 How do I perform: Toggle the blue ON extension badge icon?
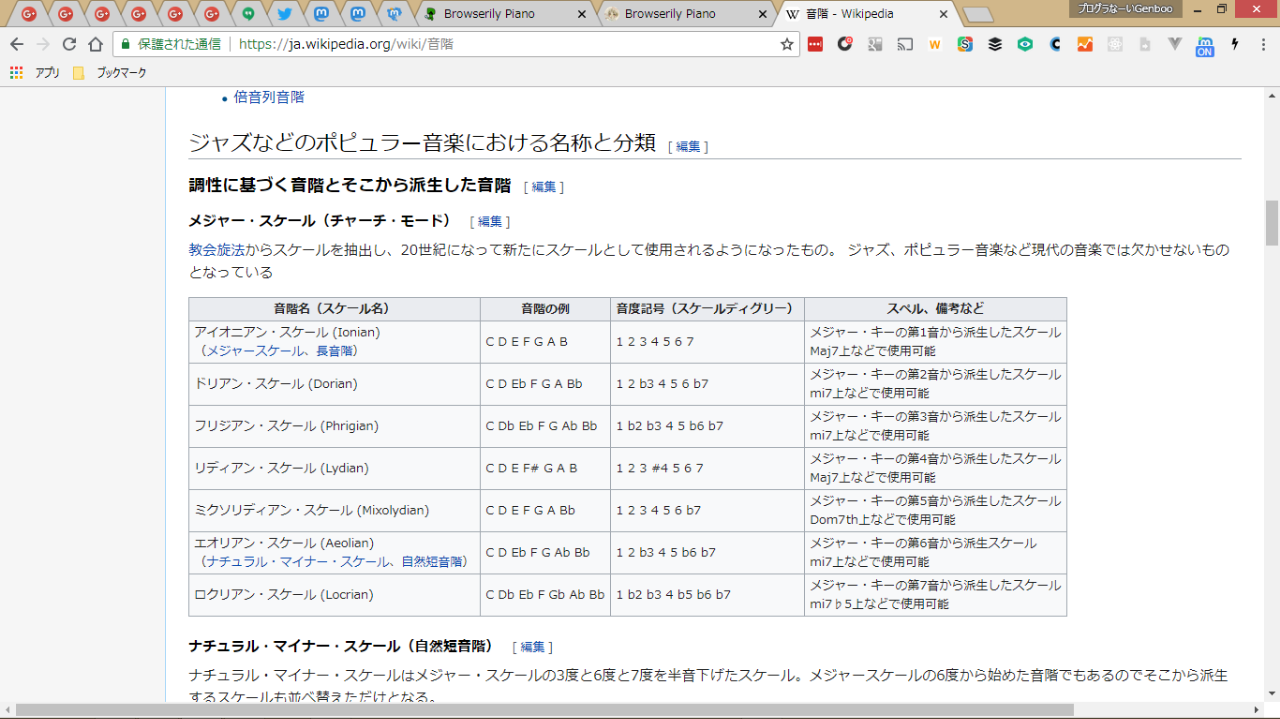click(1205, 46)
